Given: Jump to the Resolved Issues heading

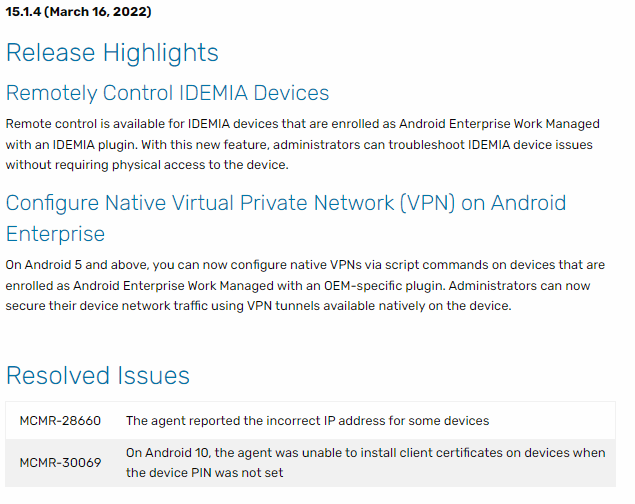Looking at the screenshot, I should click(x=97, y=375).
